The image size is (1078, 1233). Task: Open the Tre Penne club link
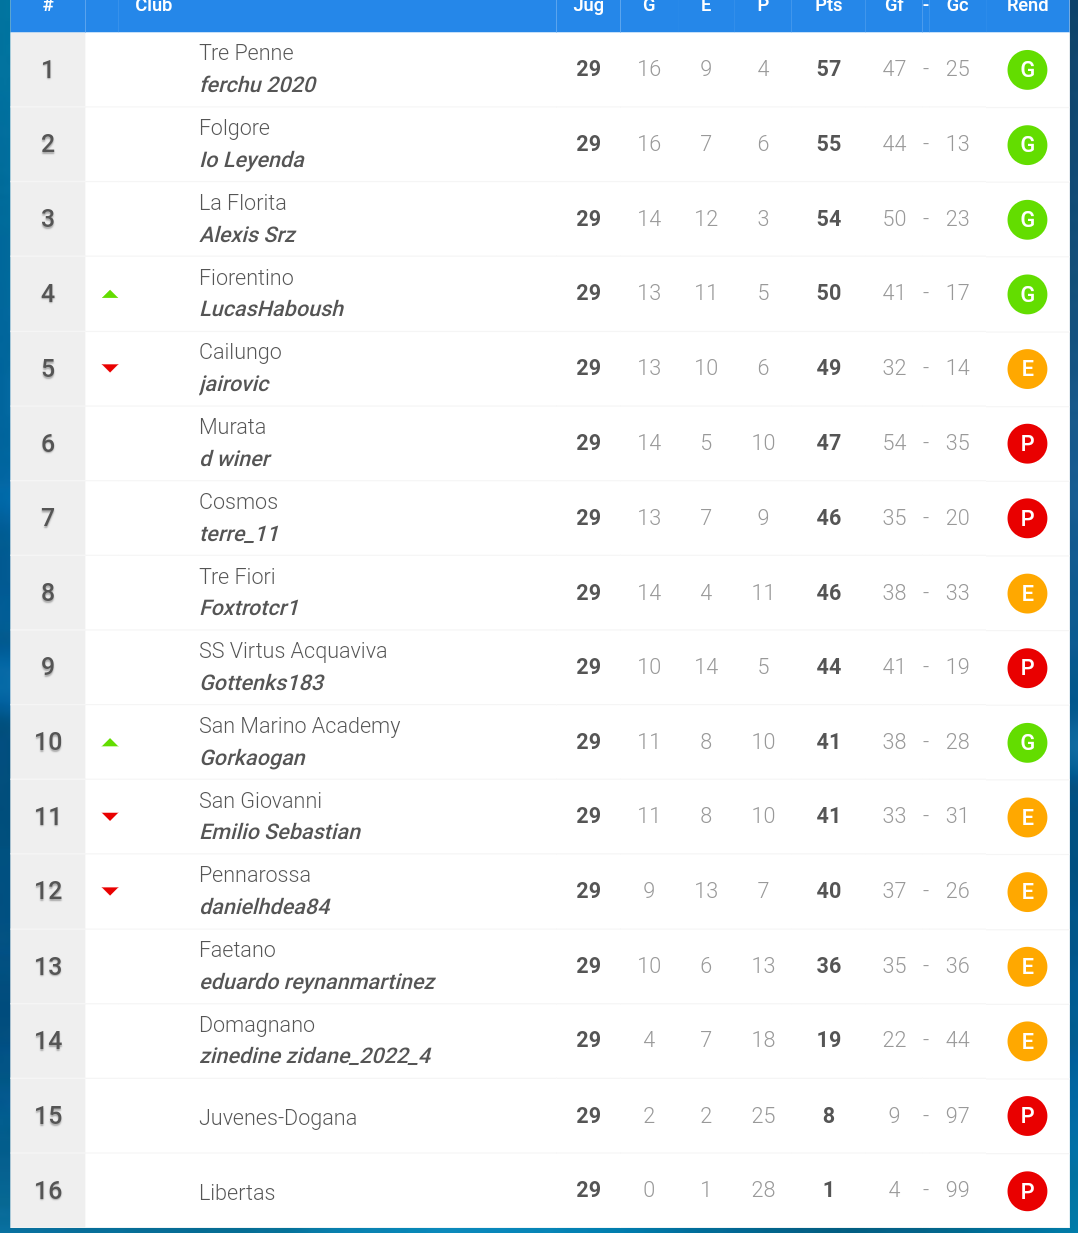click(x=246, y=53)
